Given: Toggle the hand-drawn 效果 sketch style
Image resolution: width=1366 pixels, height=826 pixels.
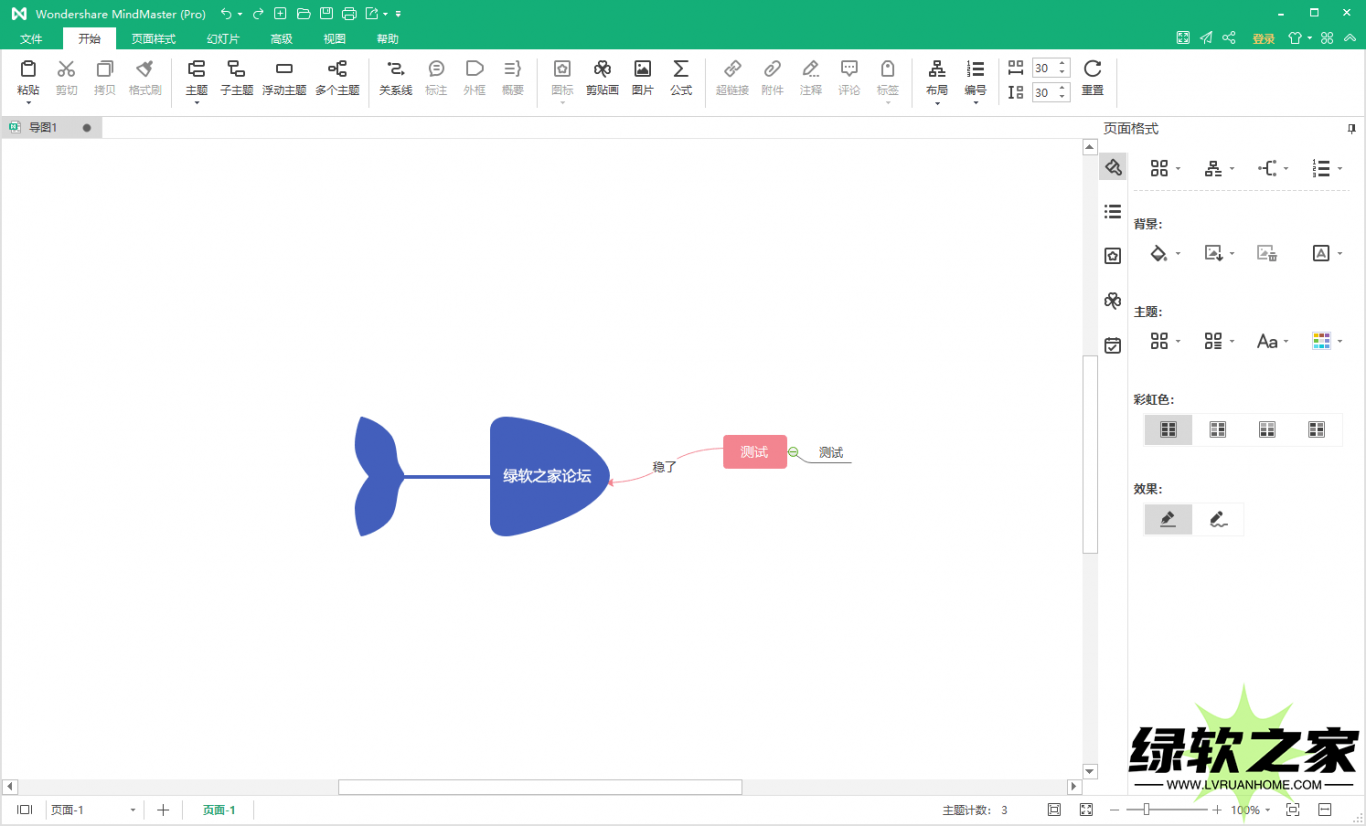Looking at the screenshot, I should point(1217,519).
